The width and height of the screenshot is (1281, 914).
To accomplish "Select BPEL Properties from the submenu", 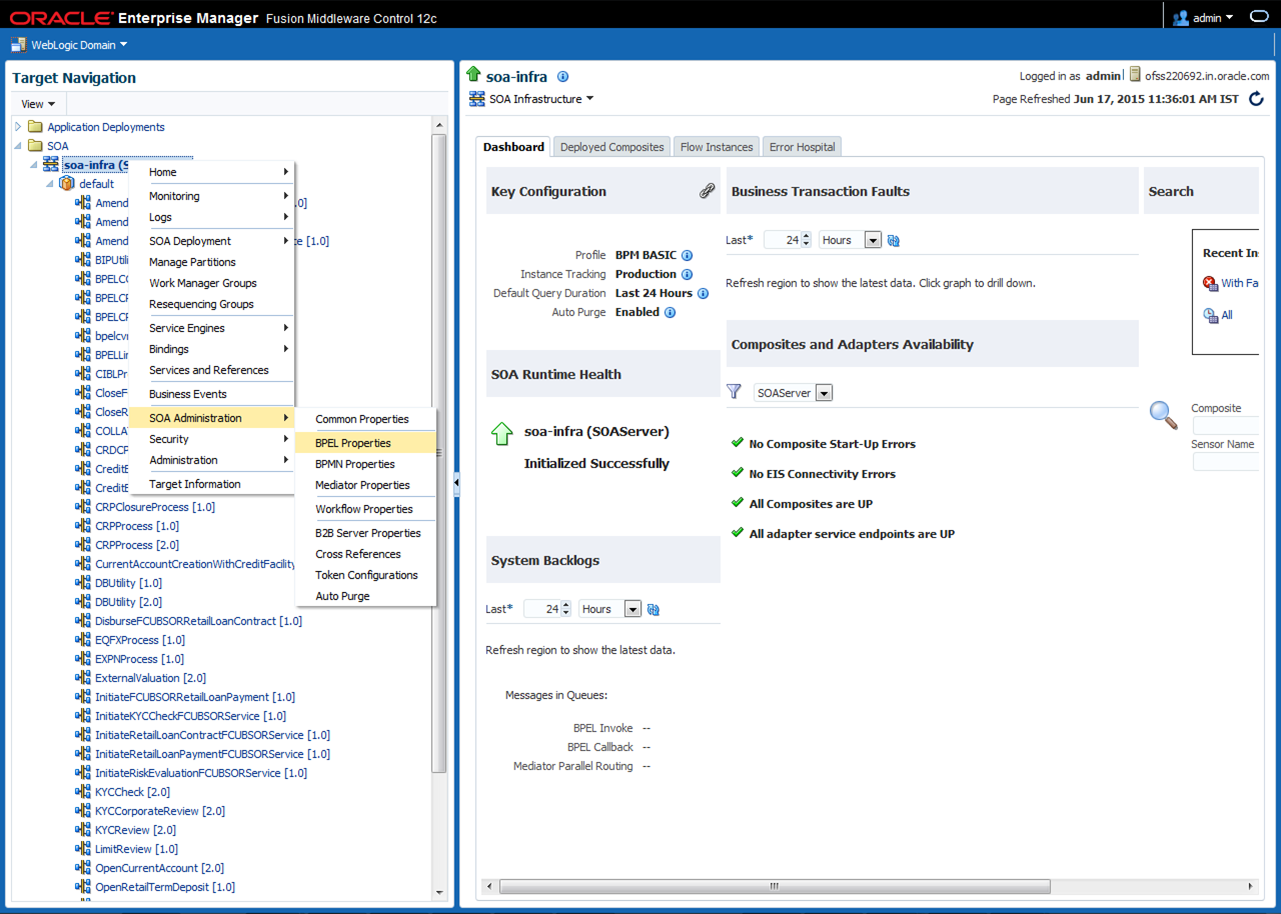I will [x=366, y=443].
